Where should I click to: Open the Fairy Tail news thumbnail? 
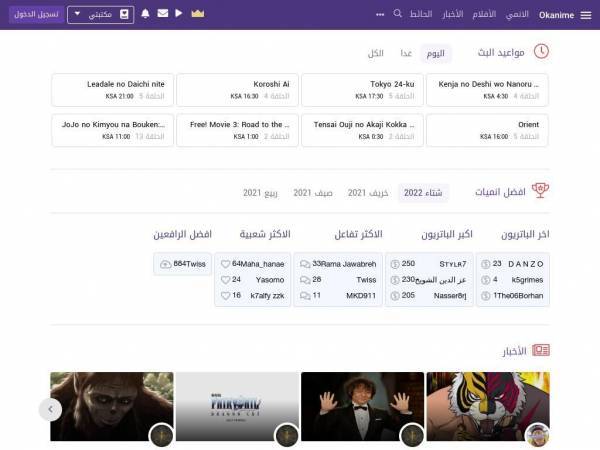click(x=237, y=406)
